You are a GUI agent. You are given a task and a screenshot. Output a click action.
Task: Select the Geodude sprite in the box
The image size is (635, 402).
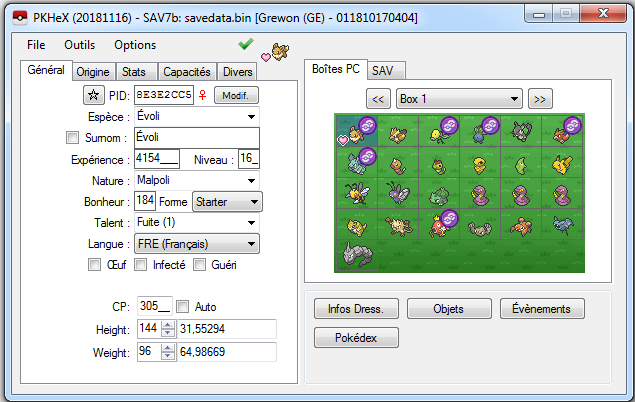click(x=480, y=228)
